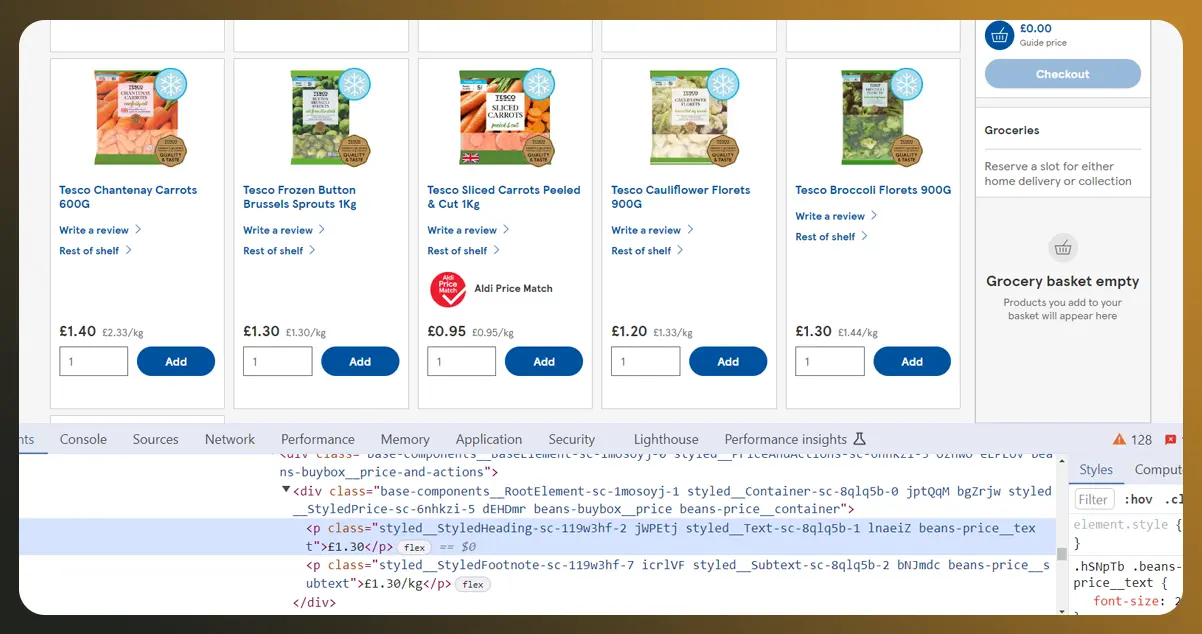Image resolution: width=1202 pixels, height=634 pixels.
Task: Add Tesco Sliced Carrots to basket
Action: tap(543, 361)
